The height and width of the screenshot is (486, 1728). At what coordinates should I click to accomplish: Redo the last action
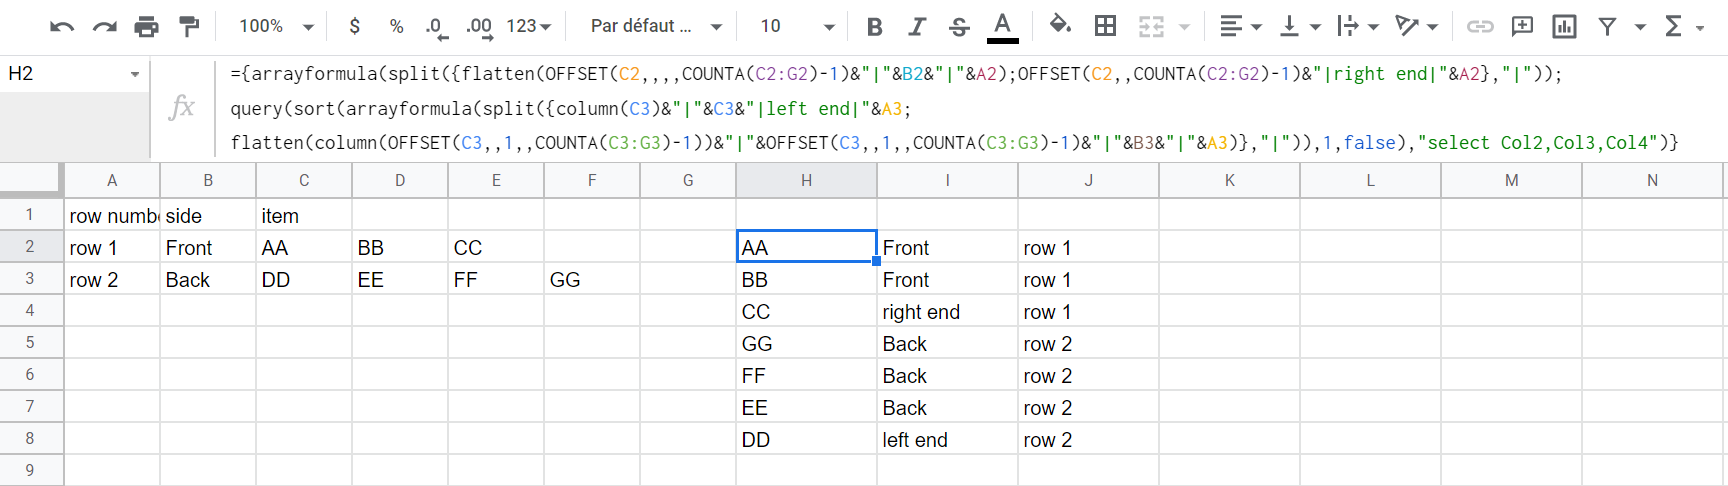pos(105,27)
